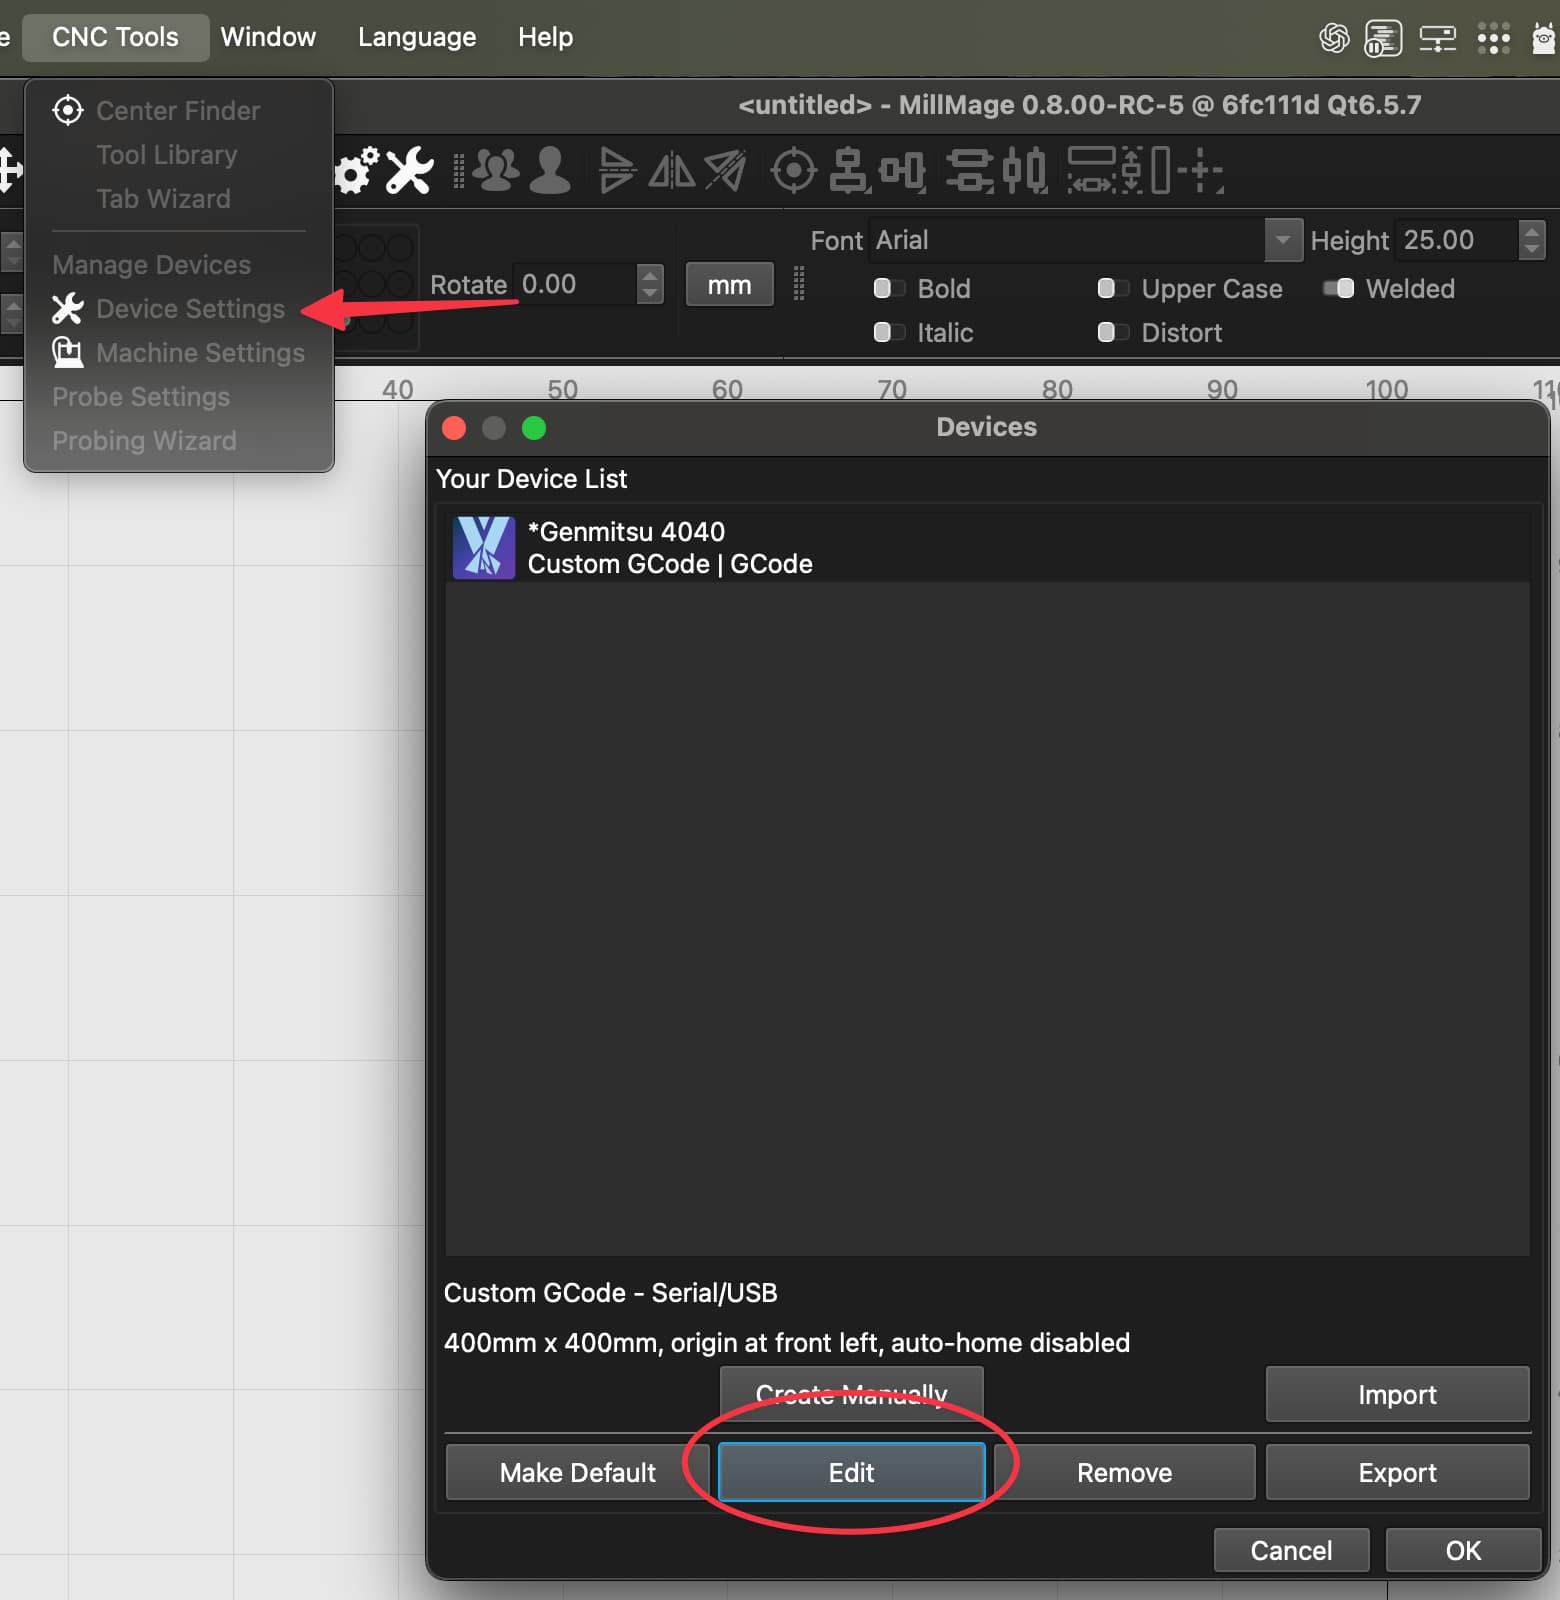Toggle the Bold font switch
Image resolution: width=1560 pixels, height=1600 pixels.
click(x=887, y=289)
